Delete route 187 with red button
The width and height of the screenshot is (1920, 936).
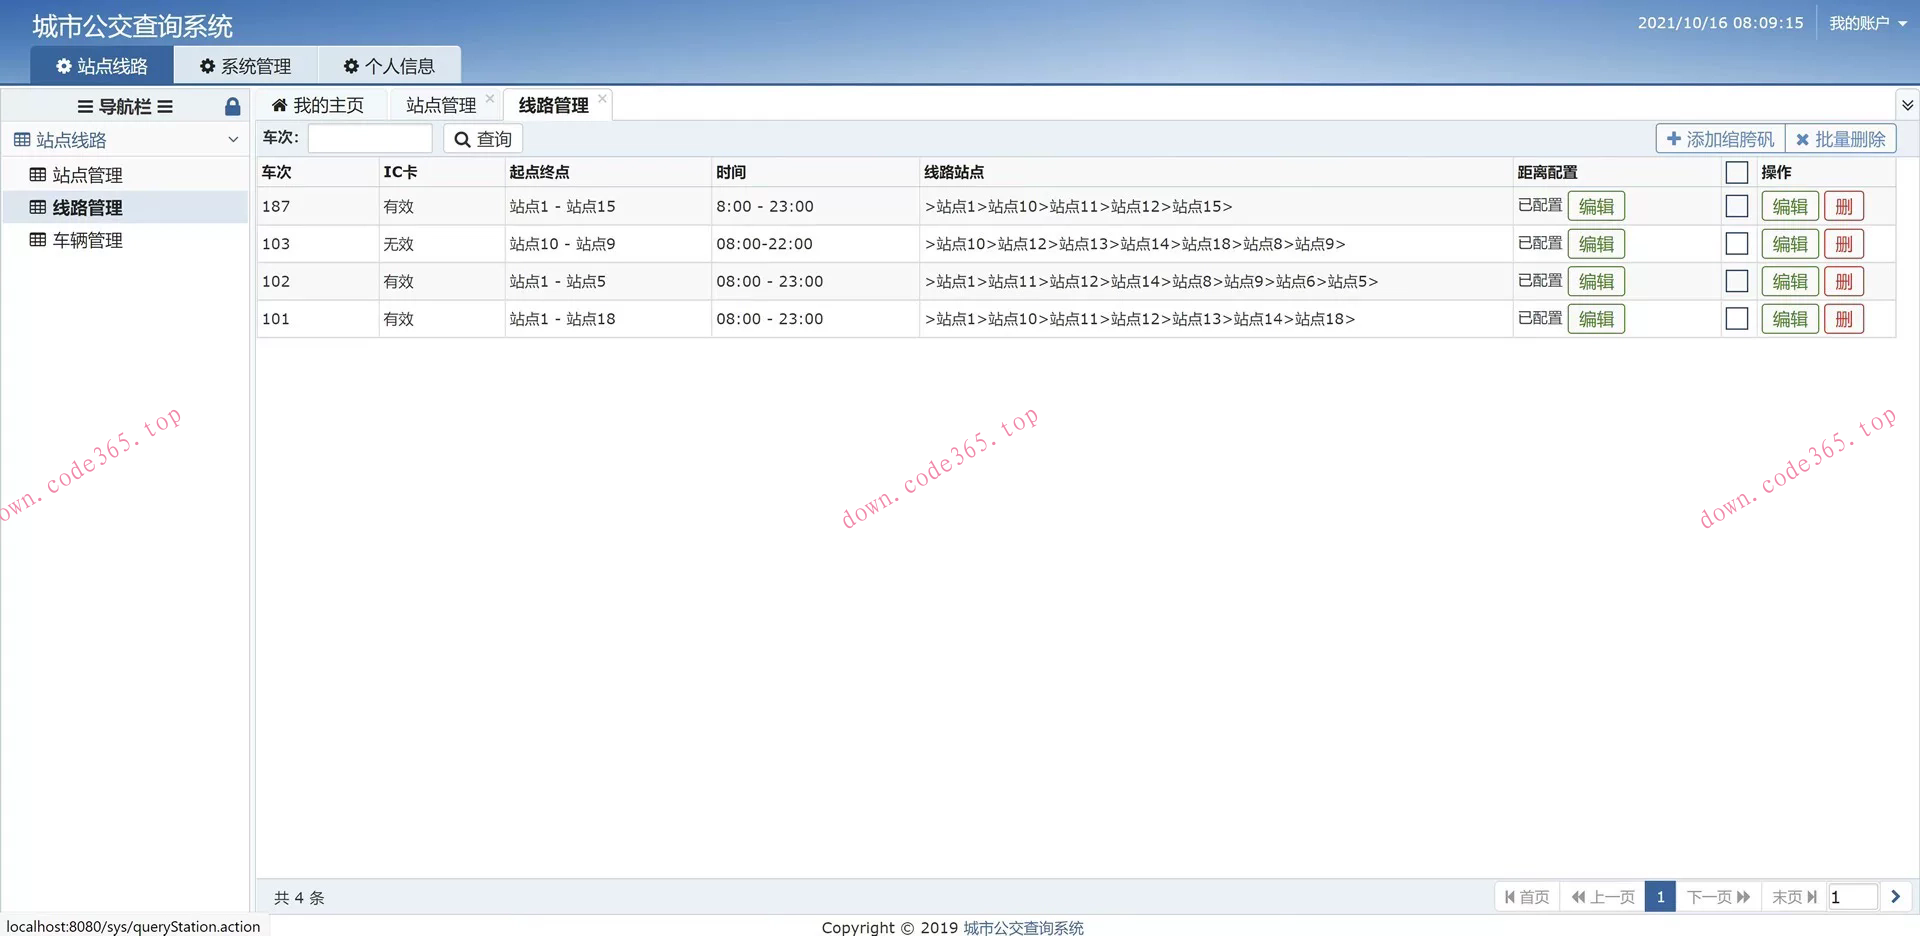[x=1844, y=207]
